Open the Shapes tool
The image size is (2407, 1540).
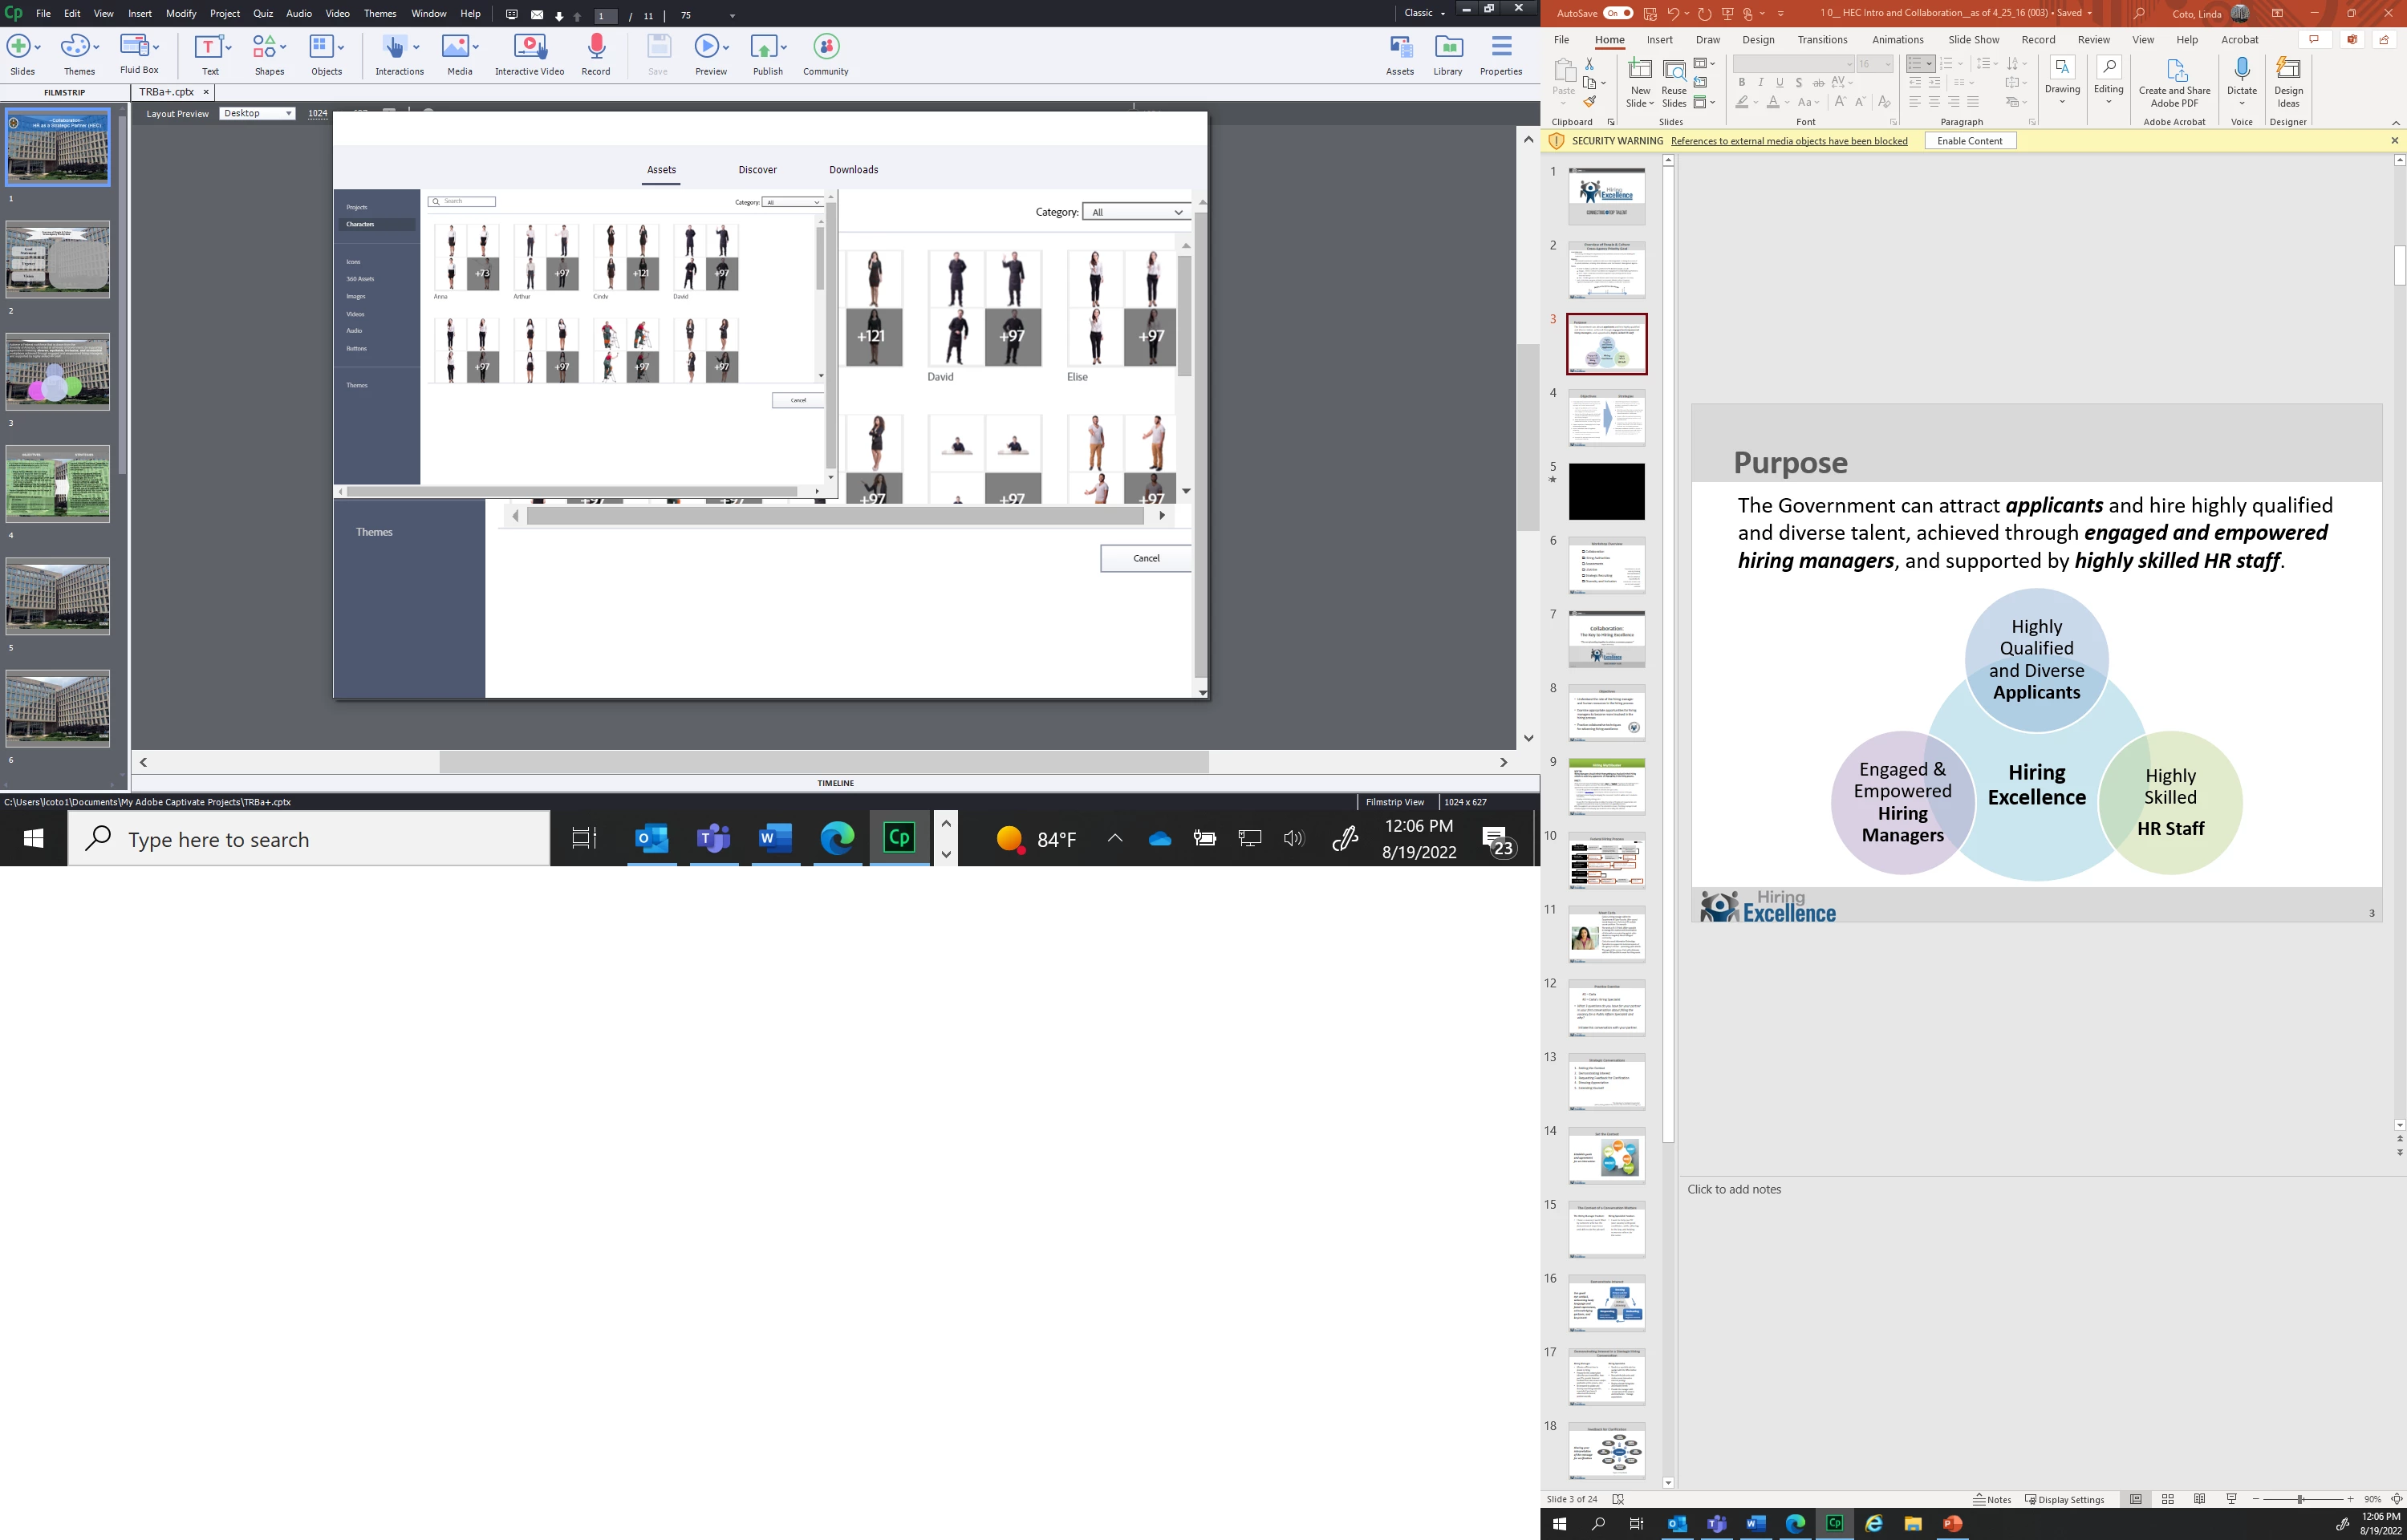pos(264,47)
